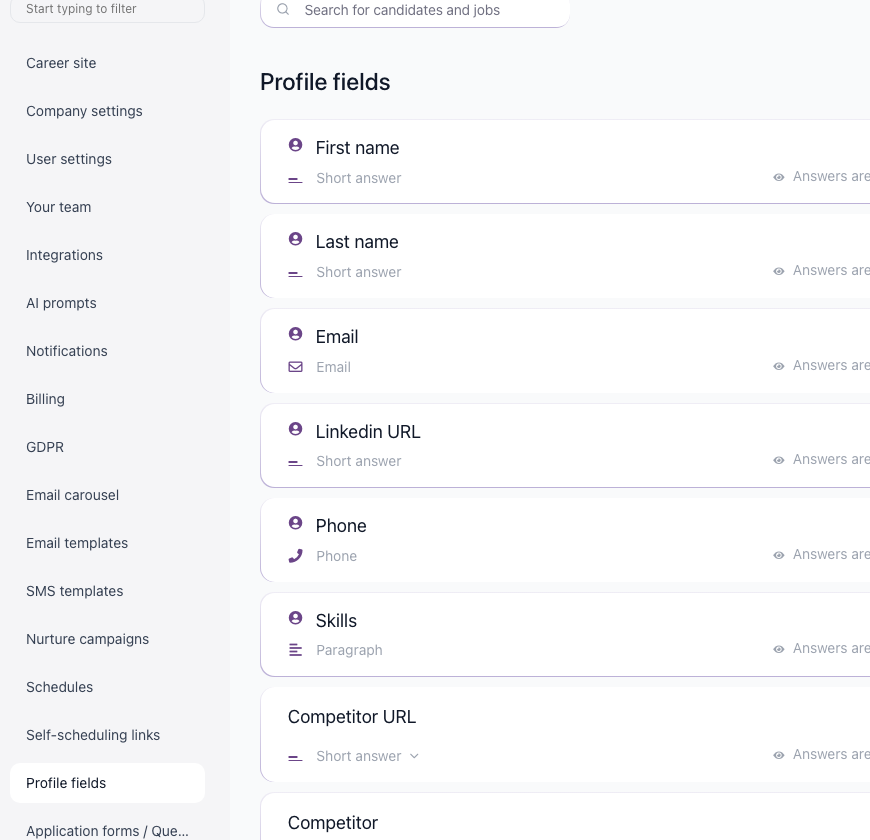The image size is (870, 840).
Task: Focus the Search for candidates and jobs field
Action: click(x=415, y=11)
